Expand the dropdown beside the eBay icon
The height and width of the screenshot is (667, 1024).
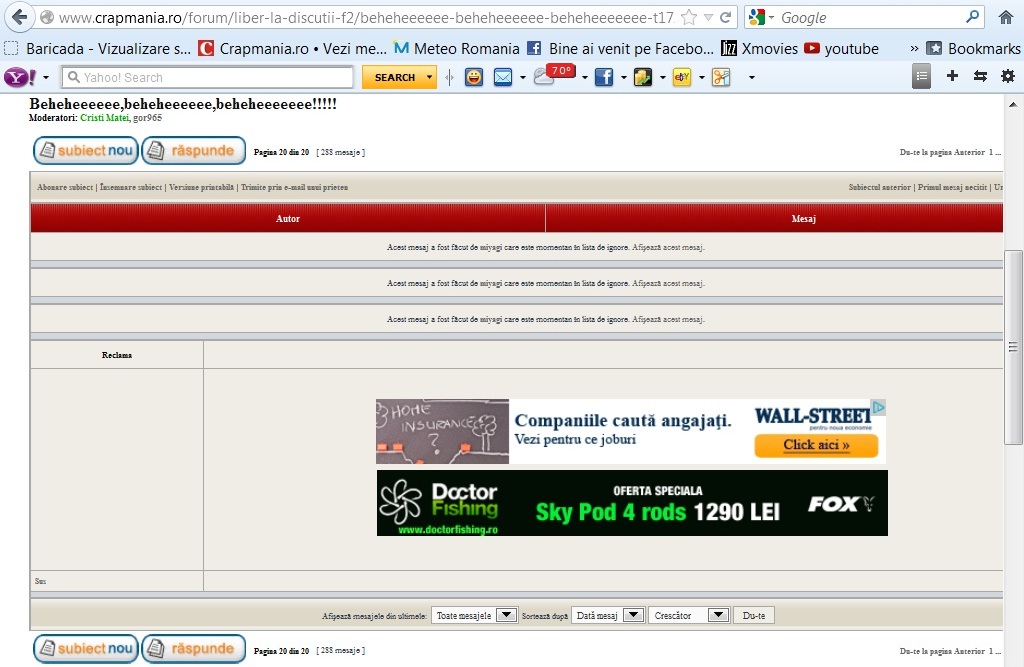coord(701,78)
